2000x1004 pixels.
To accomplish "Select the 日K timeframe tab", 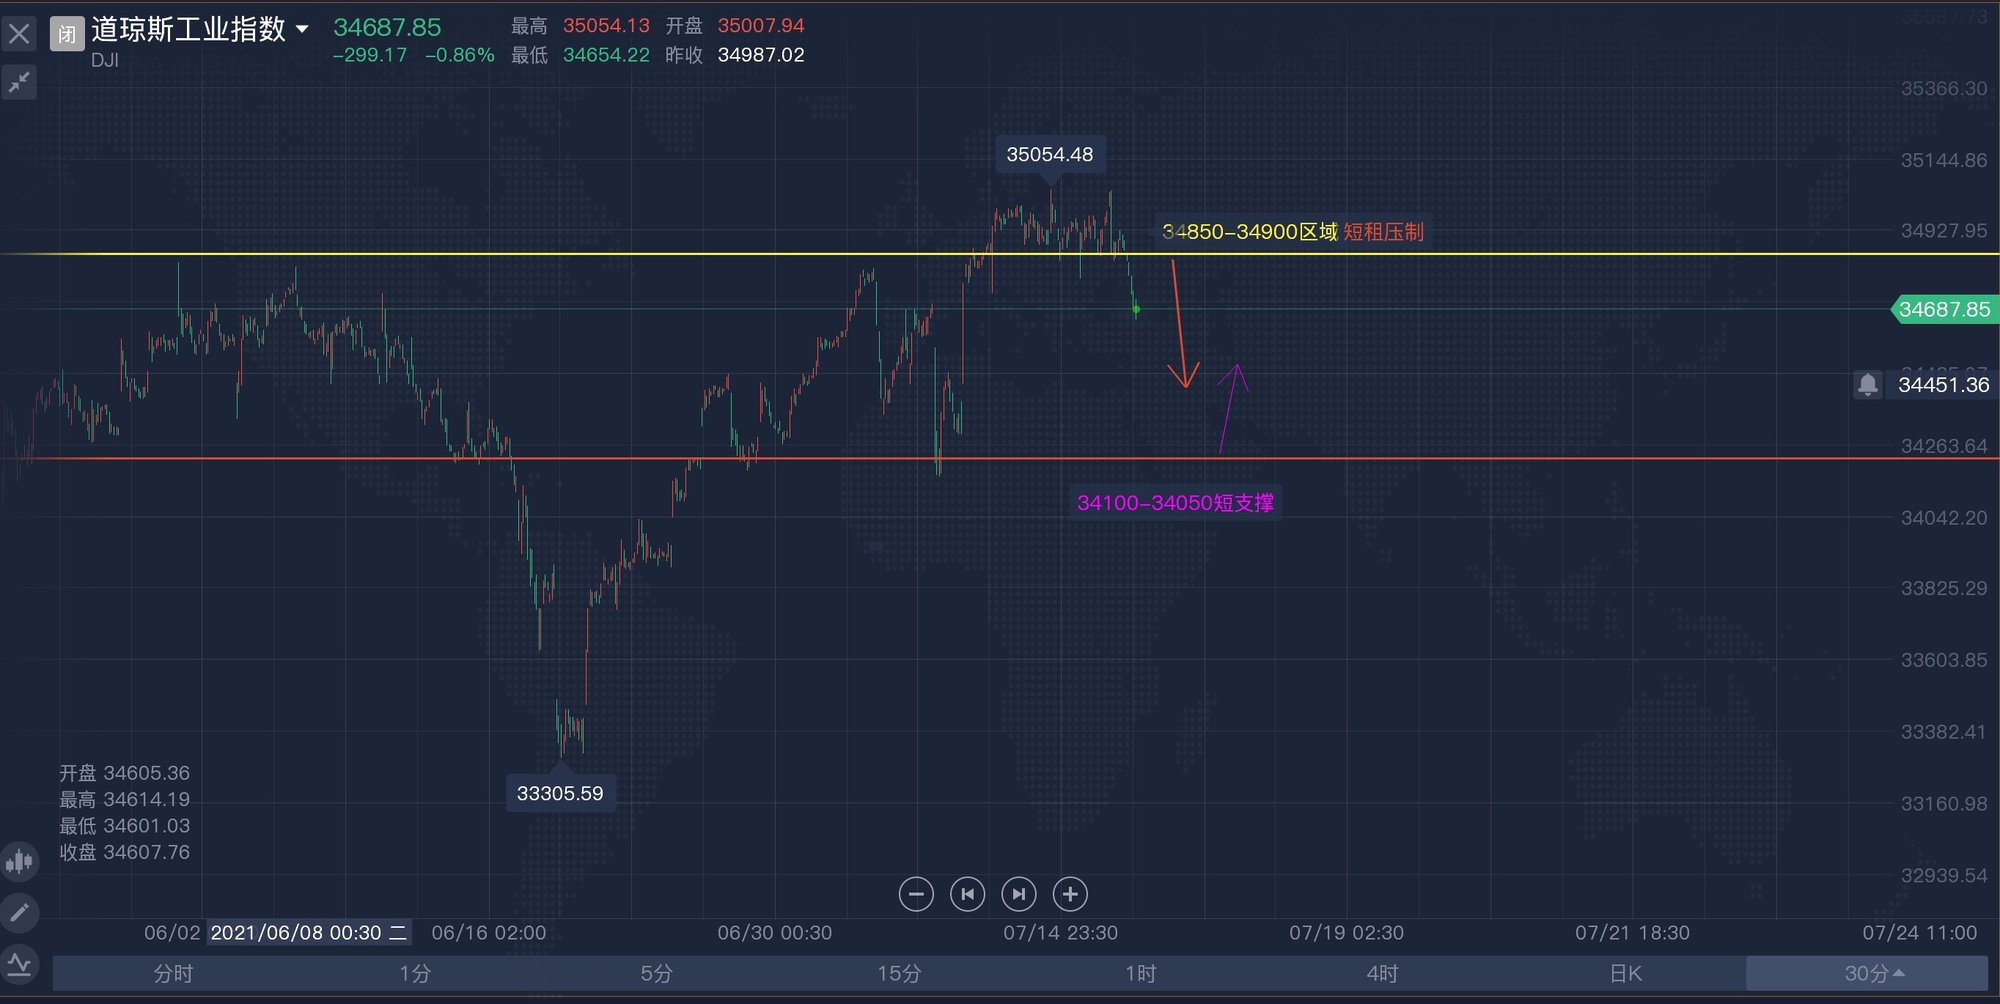I will coord(1625,973).
